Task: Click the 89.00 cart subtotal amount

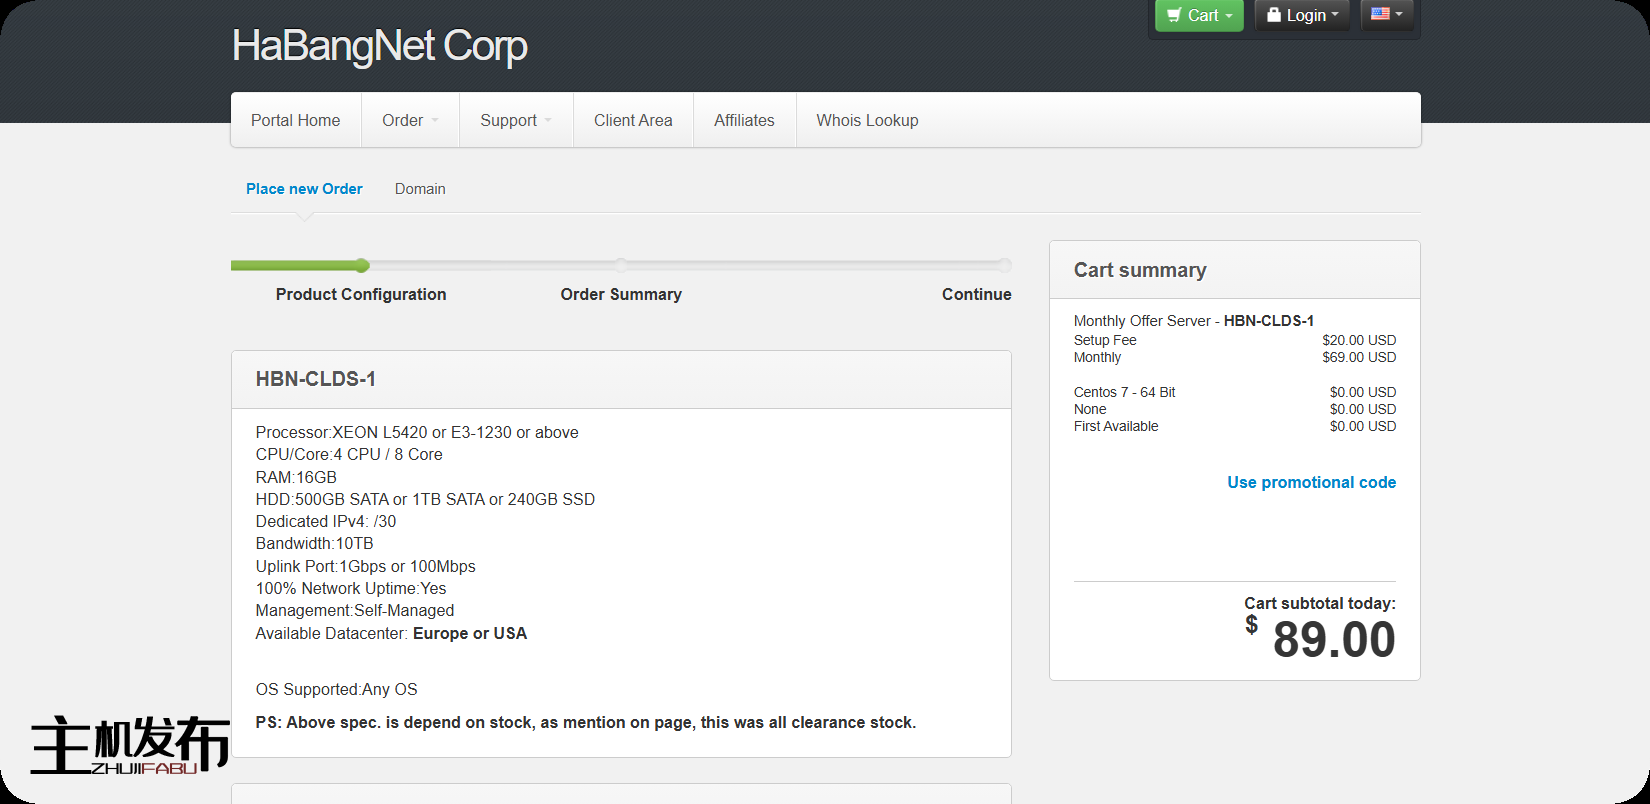Action: tap(1333, 639)
